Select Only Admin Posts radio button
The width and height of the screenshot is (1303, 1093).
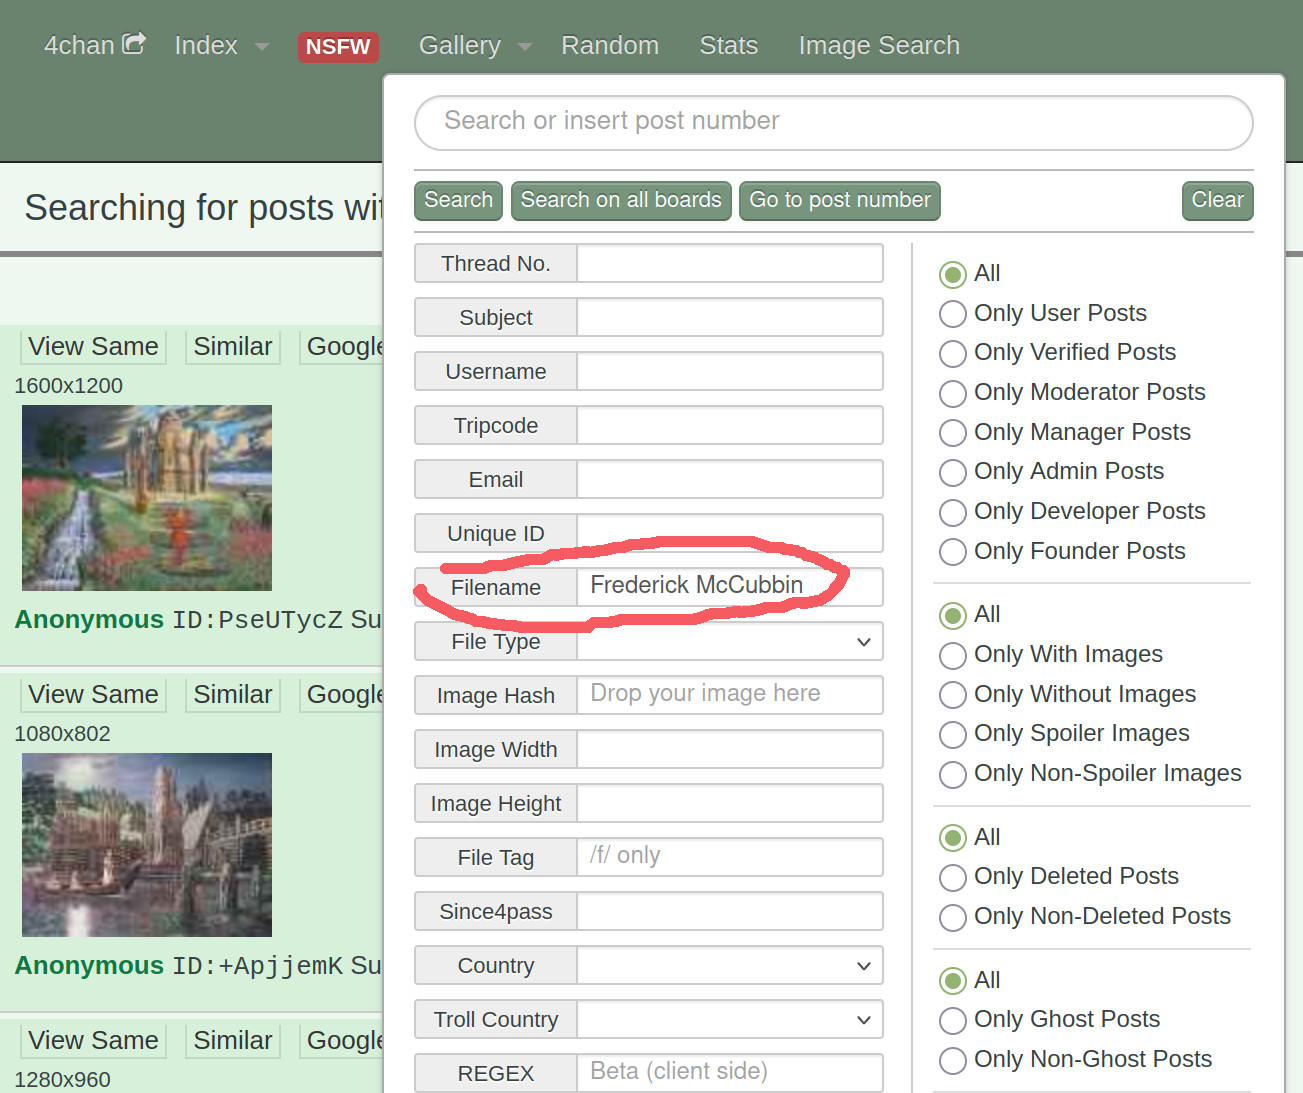tap(953, 472)
